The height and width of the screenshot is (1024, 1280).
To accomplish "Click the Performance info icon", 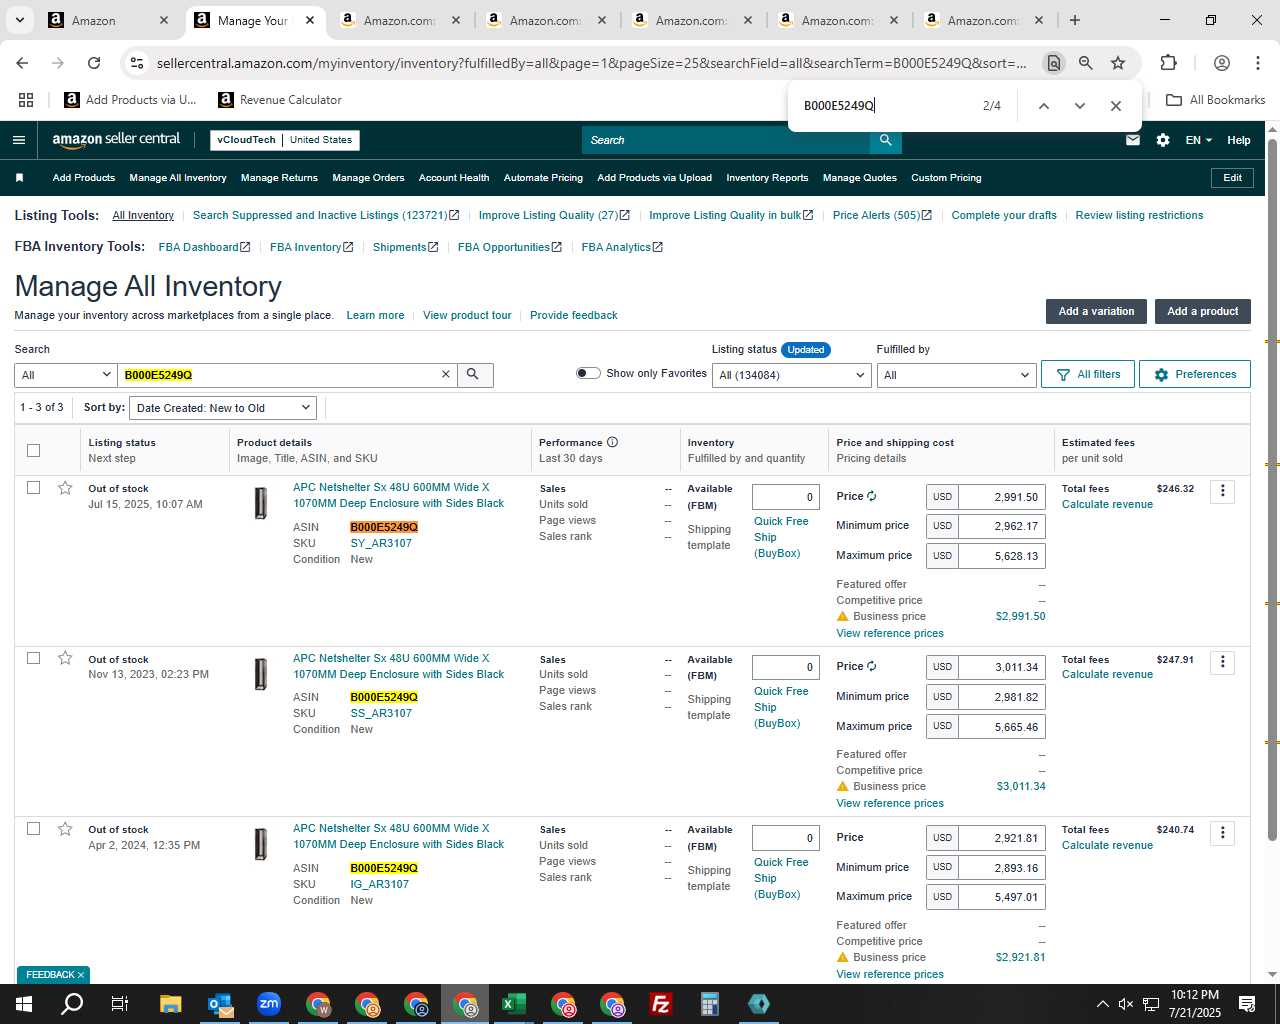I will coord(612,442).
